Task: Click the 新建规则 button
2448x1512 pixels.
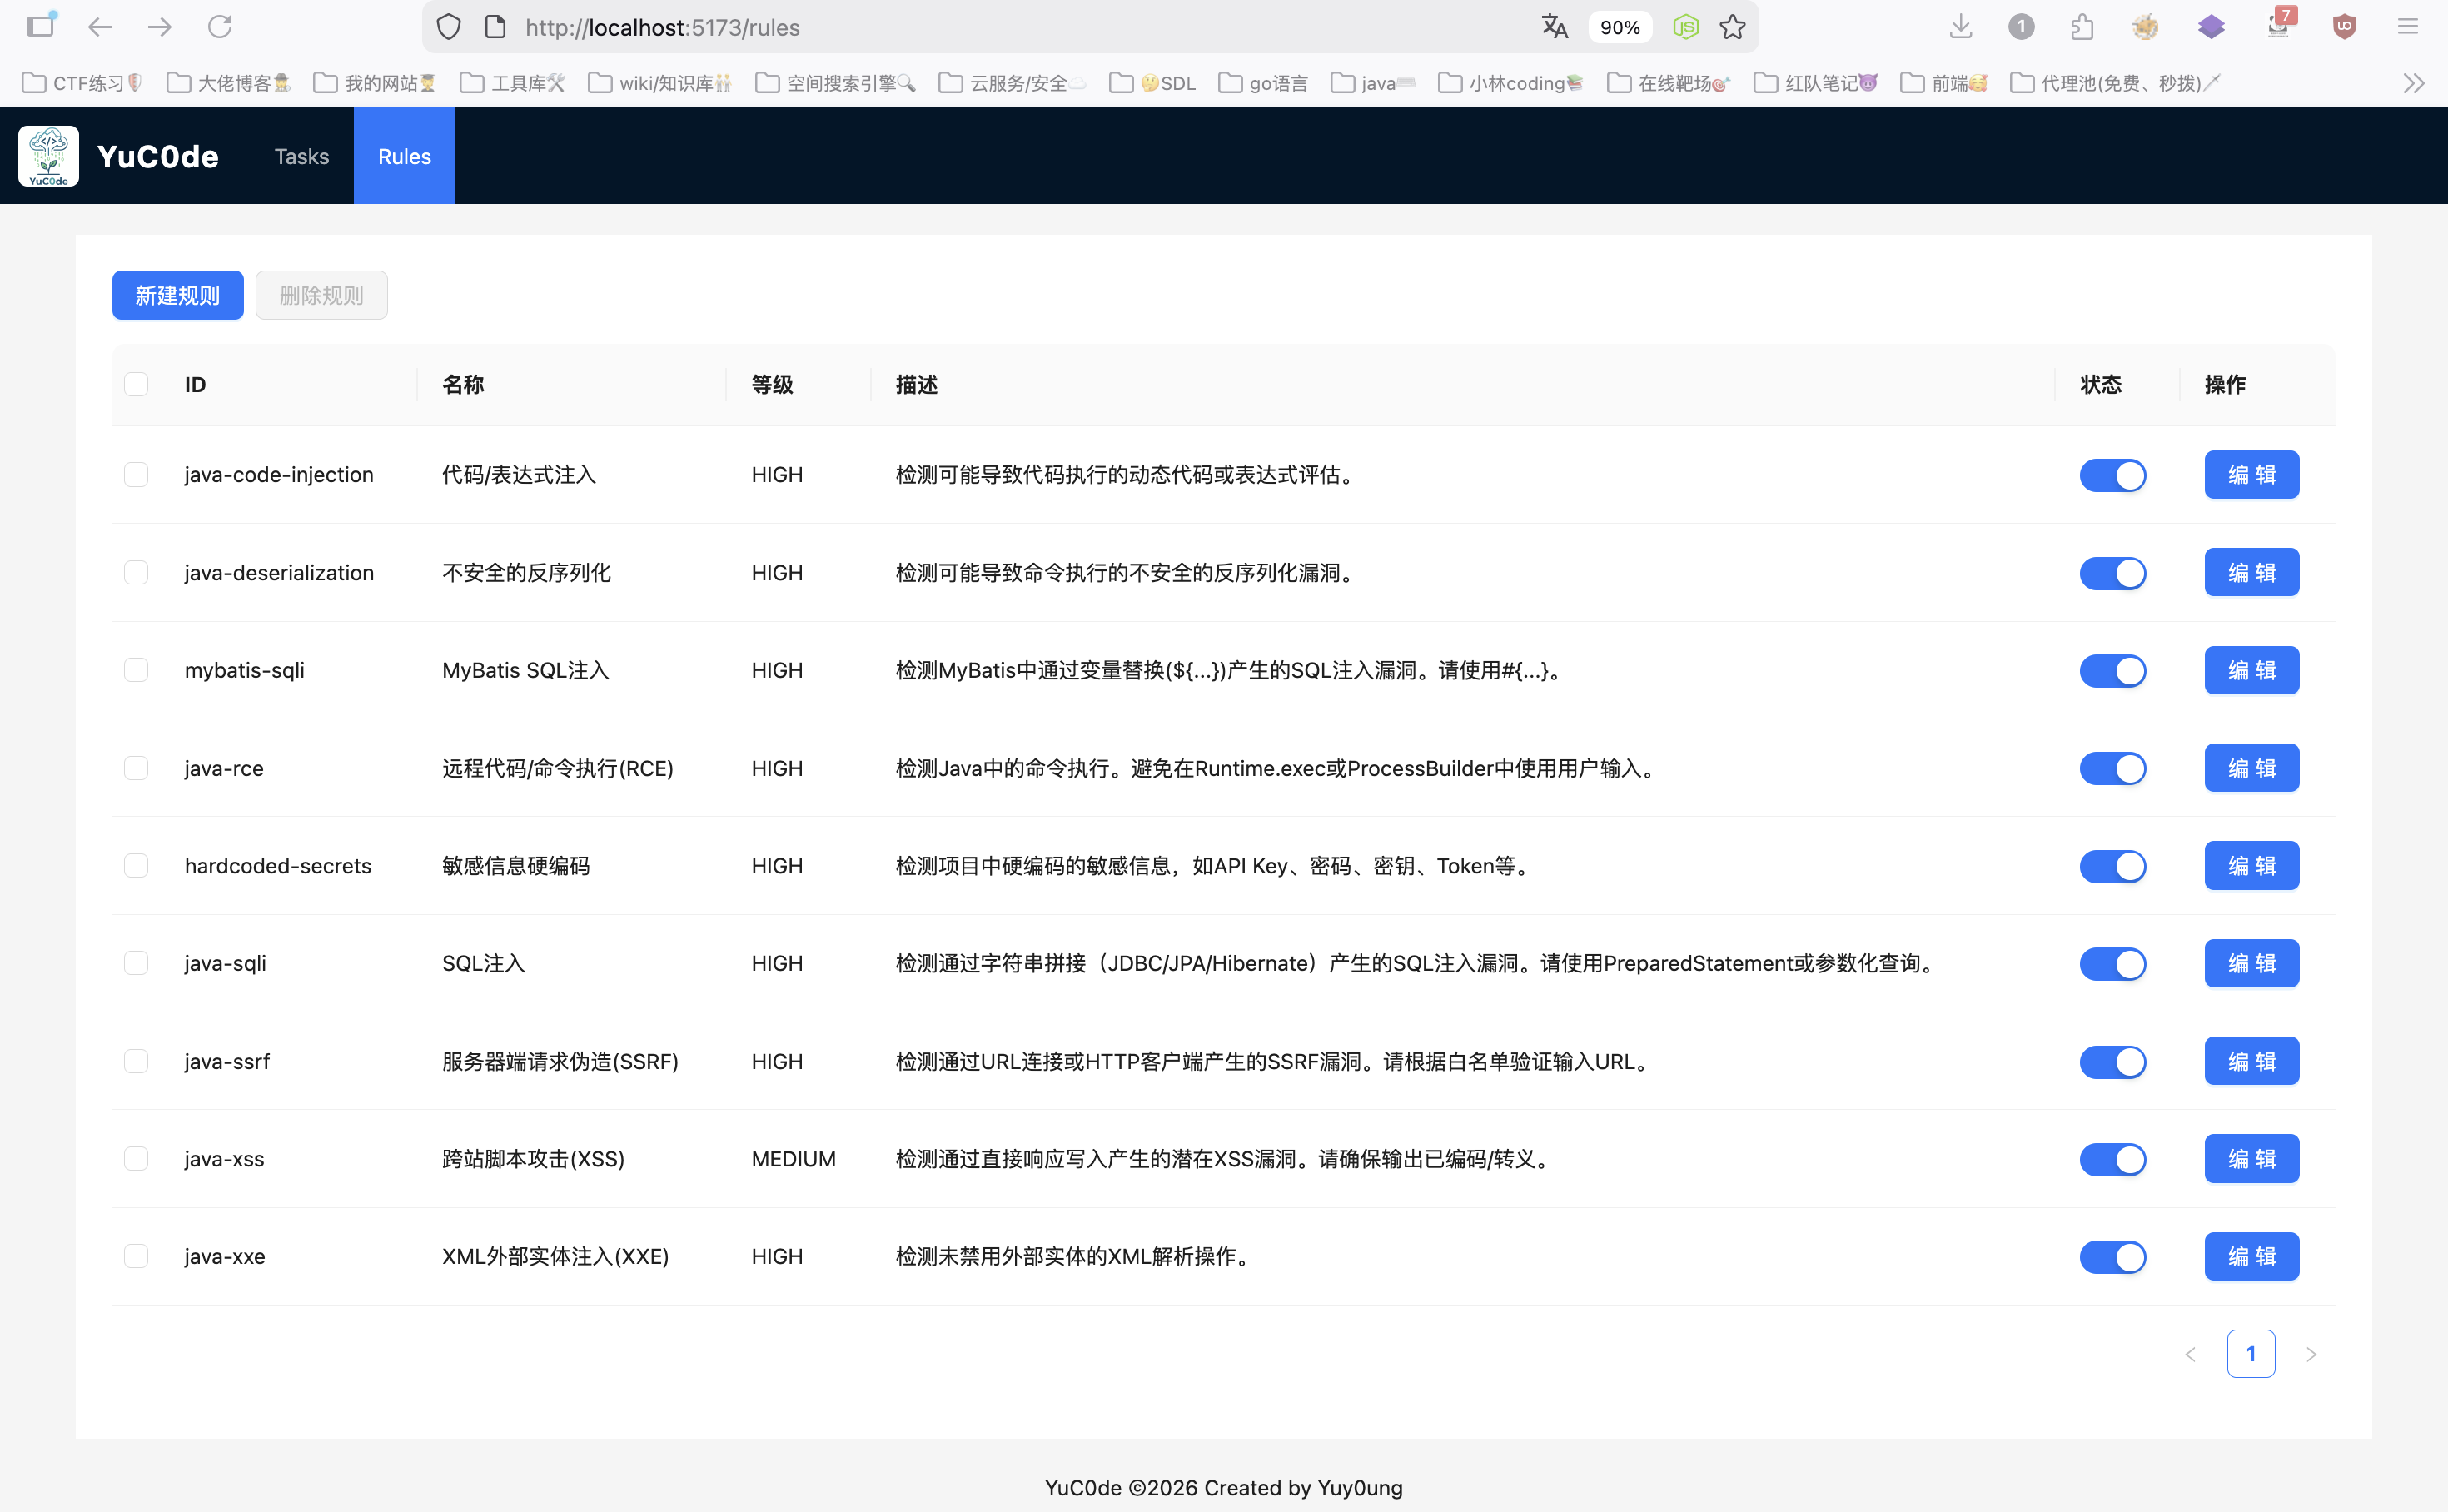Action: pyautogui.click(x=177, y=296)
